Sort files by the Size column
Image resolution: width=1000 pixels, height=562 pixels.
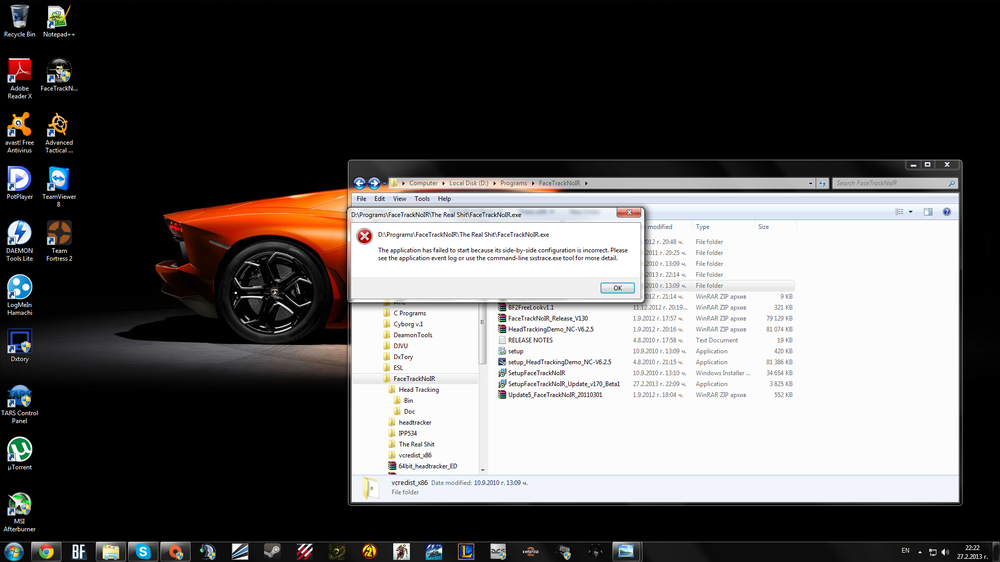click(x=763, y=227)
